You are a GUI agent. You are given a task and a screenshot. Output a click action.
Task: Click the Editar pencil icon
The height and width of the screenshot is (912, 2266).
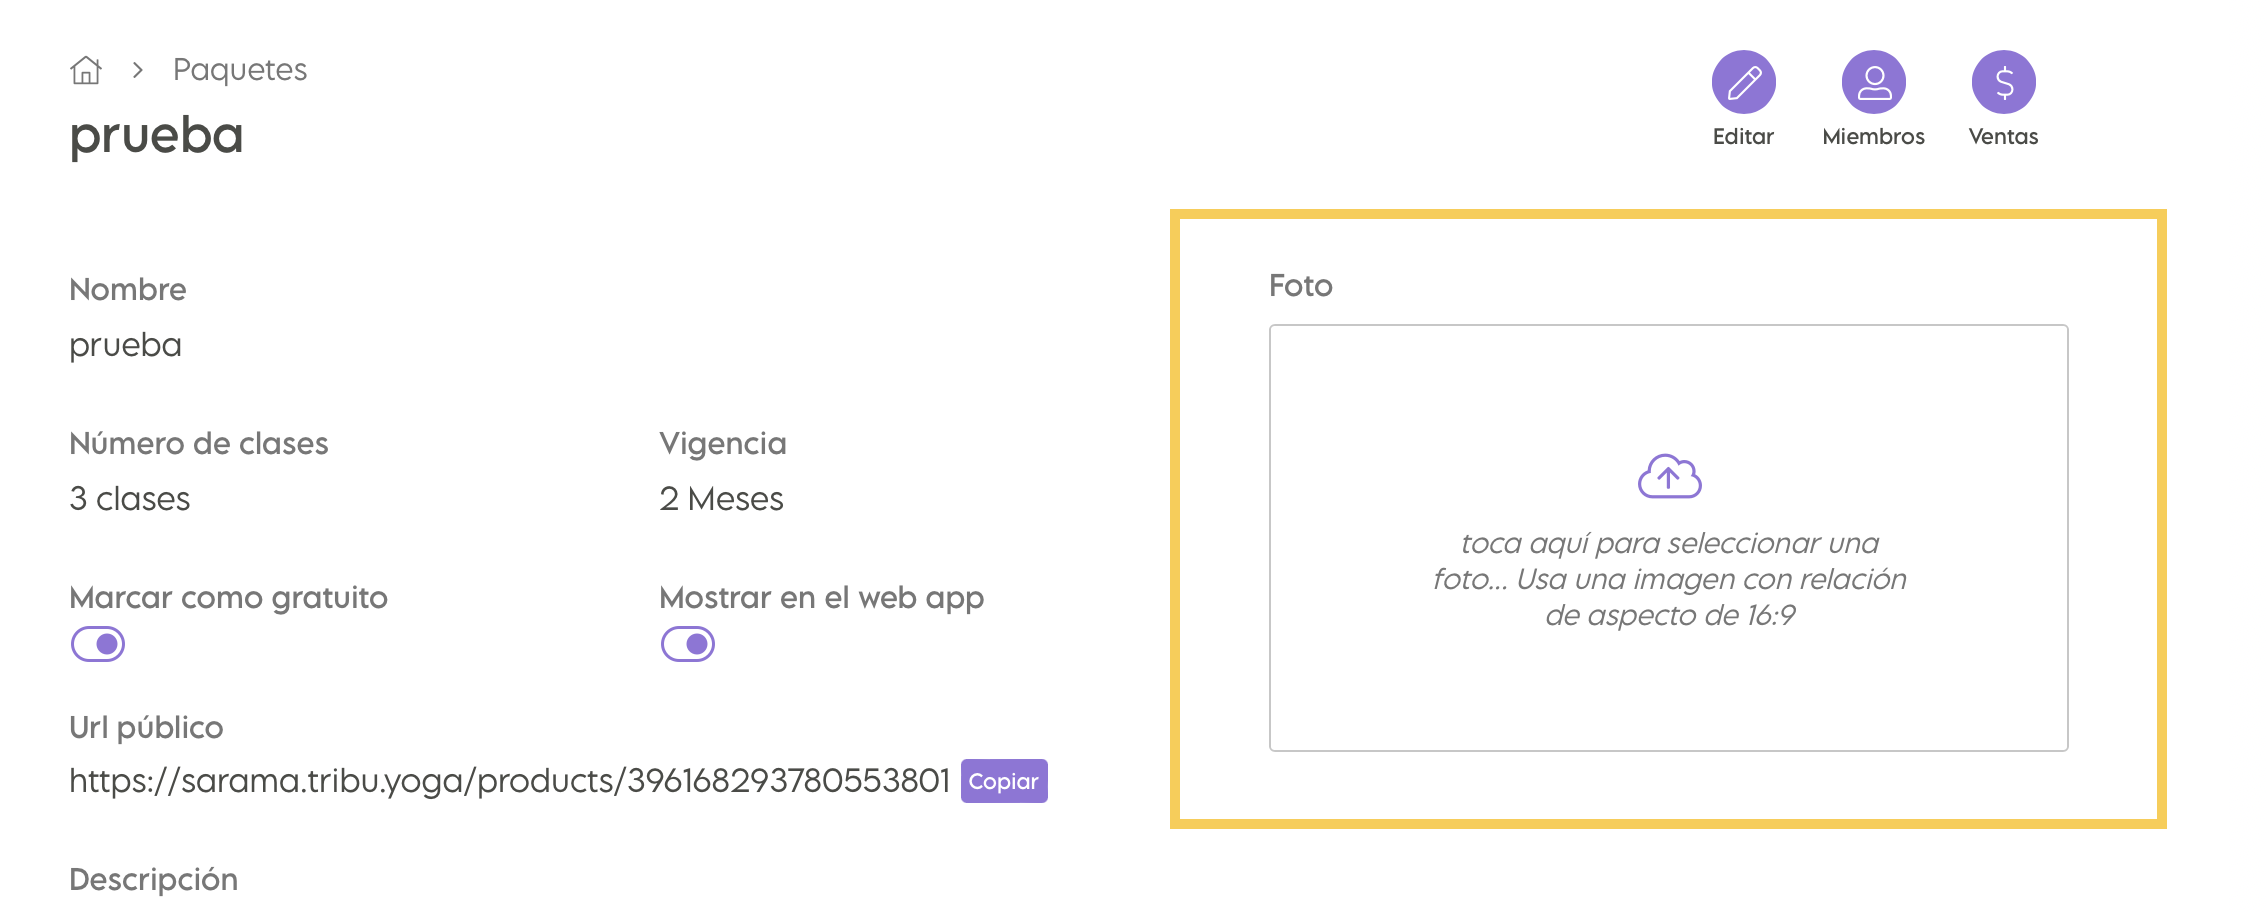[x=1743, y=82]
